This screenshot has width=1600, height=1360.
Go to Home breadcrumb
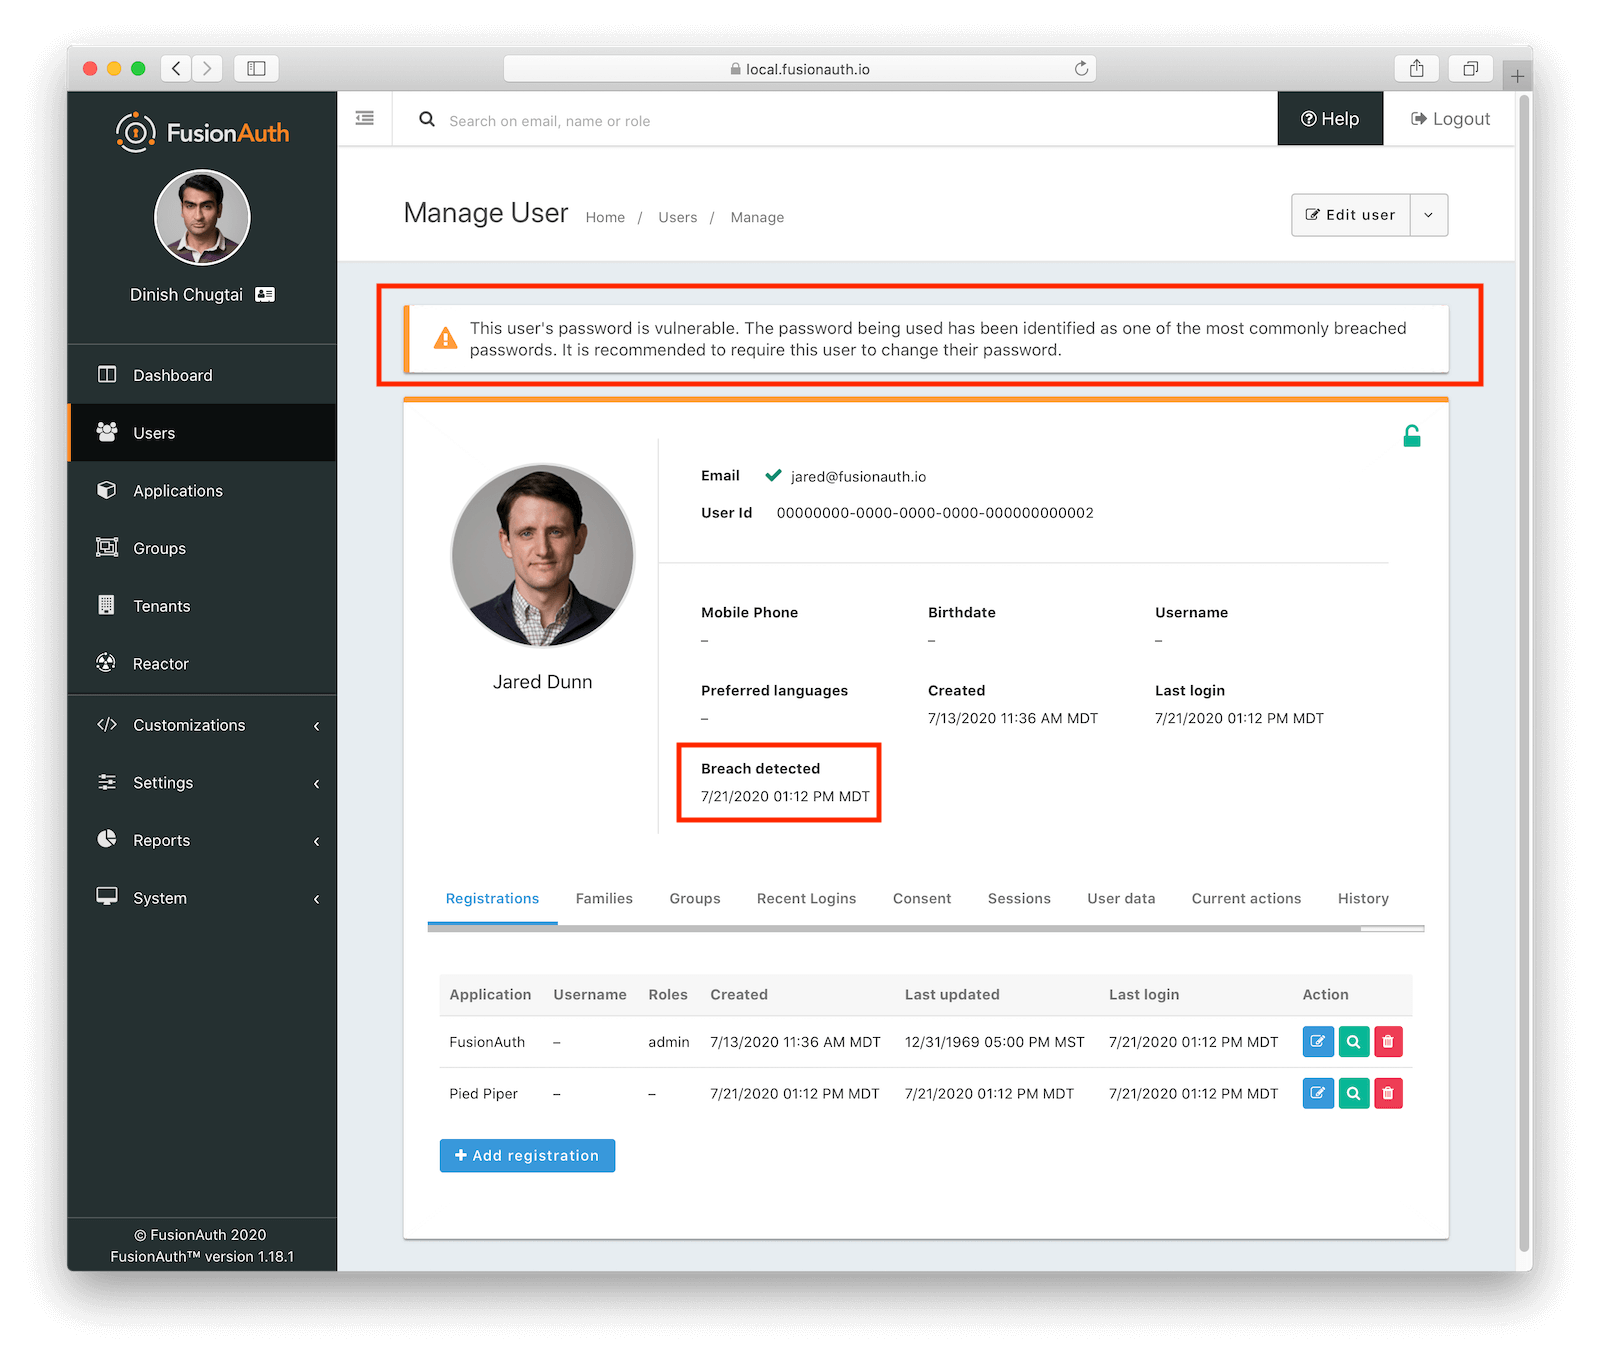605,217
